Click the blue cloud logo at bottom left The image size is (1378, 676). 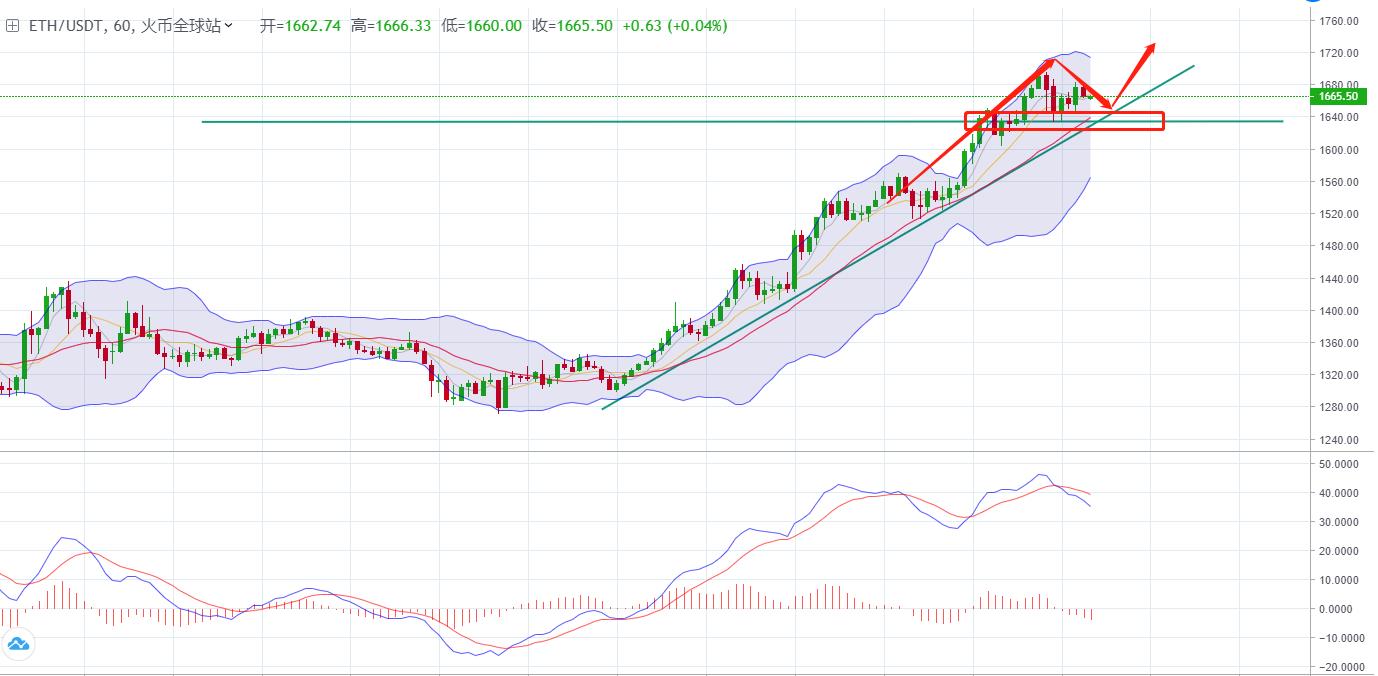click(x=18, y=644)
